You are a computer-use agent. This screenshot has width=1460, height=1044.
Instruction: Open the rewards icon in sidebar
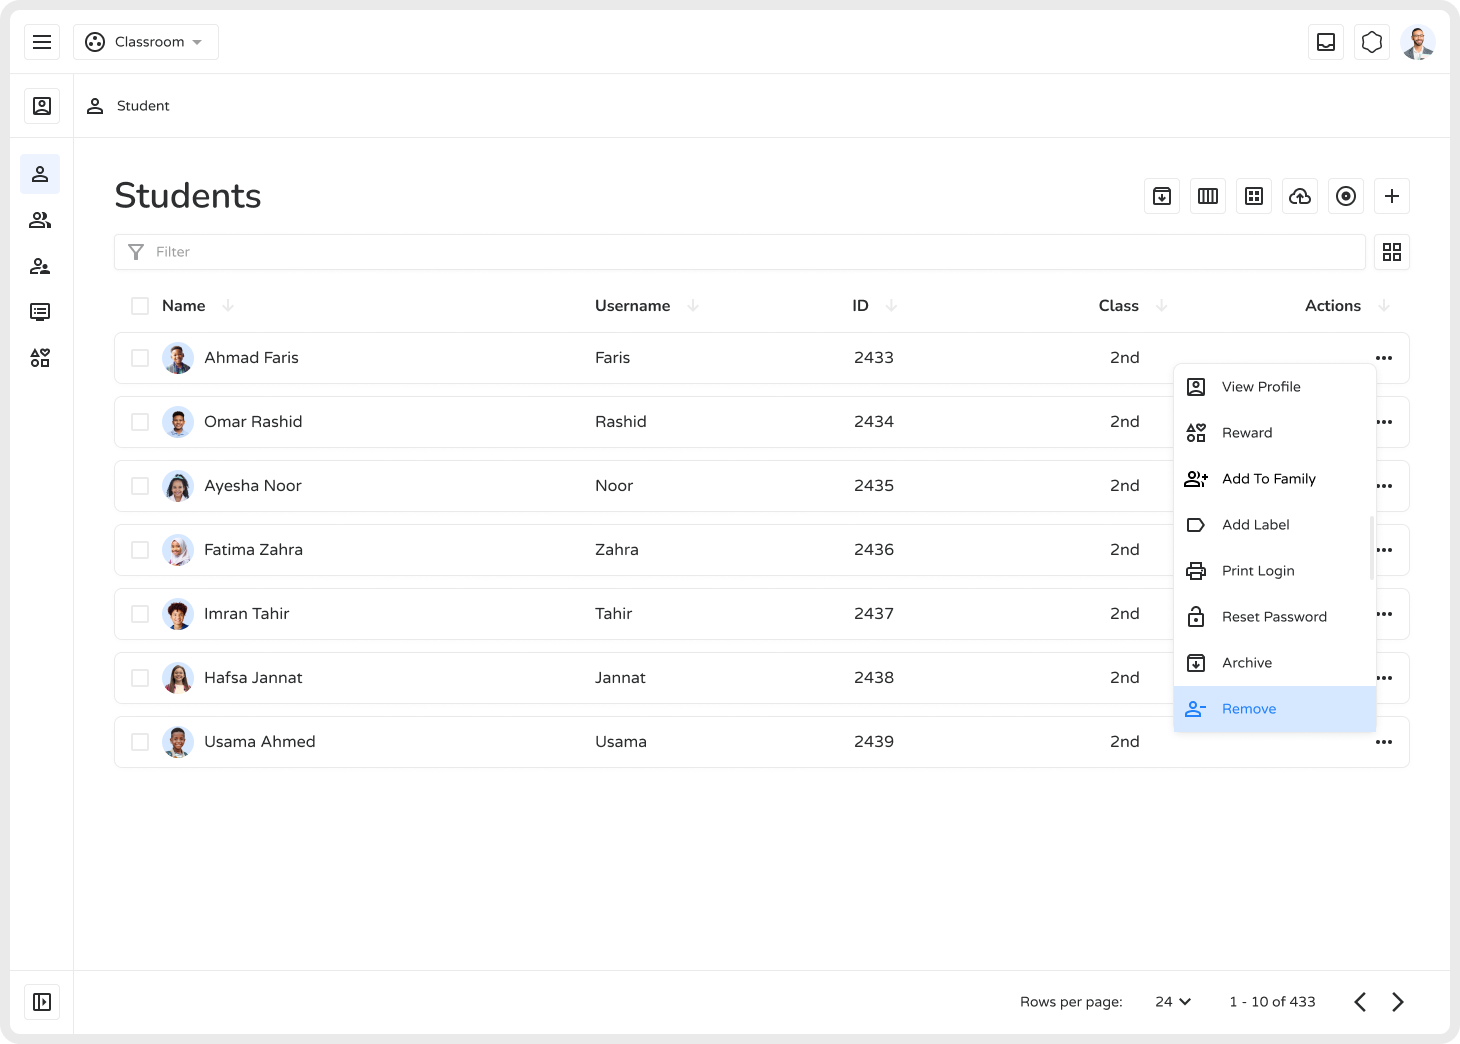pyautogui.click(x=40, y=358)
